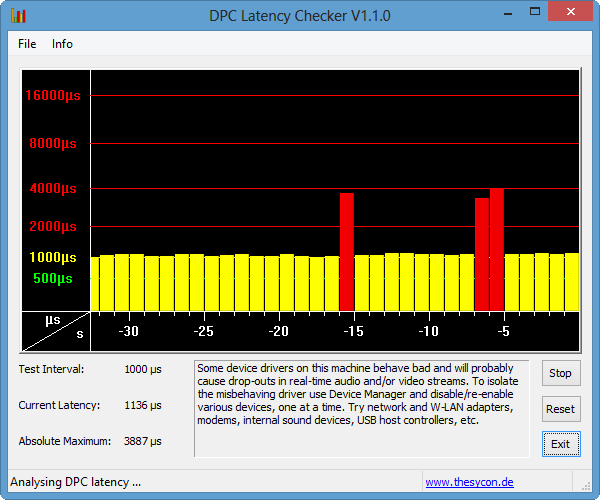Open the www.thesycon.de link
Screen dimensions: 600x500
[x=469, y=482]
